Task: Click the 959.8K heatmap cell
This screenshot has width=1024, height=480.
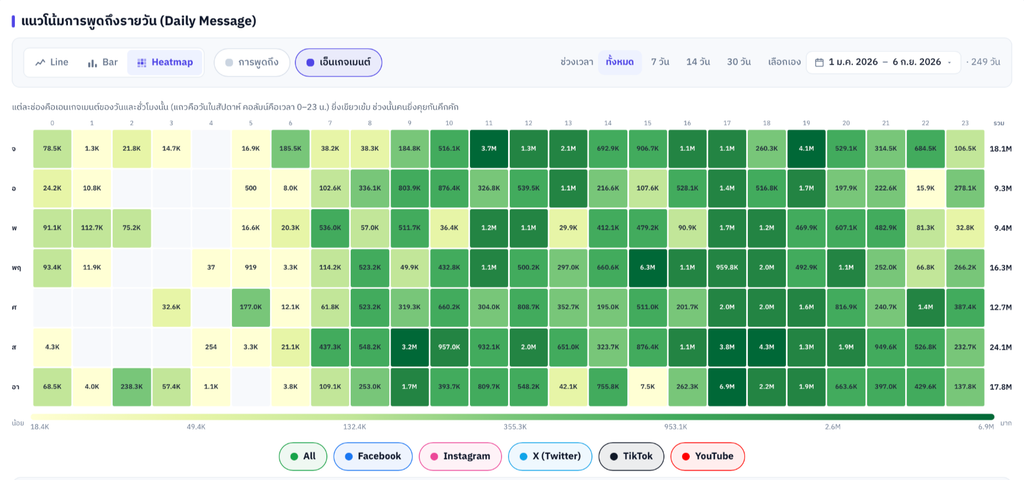Action: (x=728, y=268)
